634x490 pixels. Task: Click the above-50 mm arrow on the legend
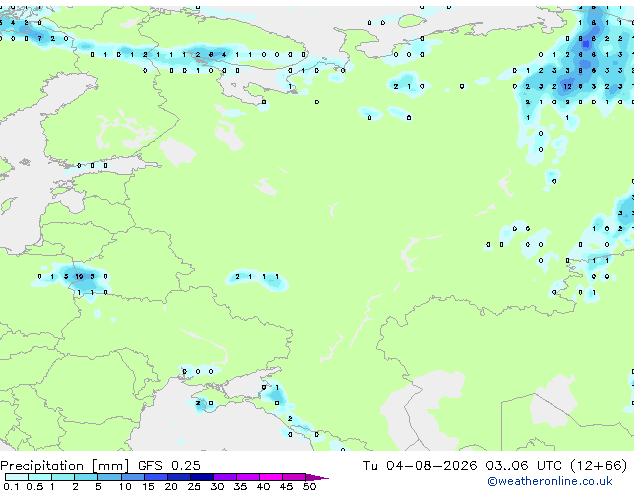(317, 478)
